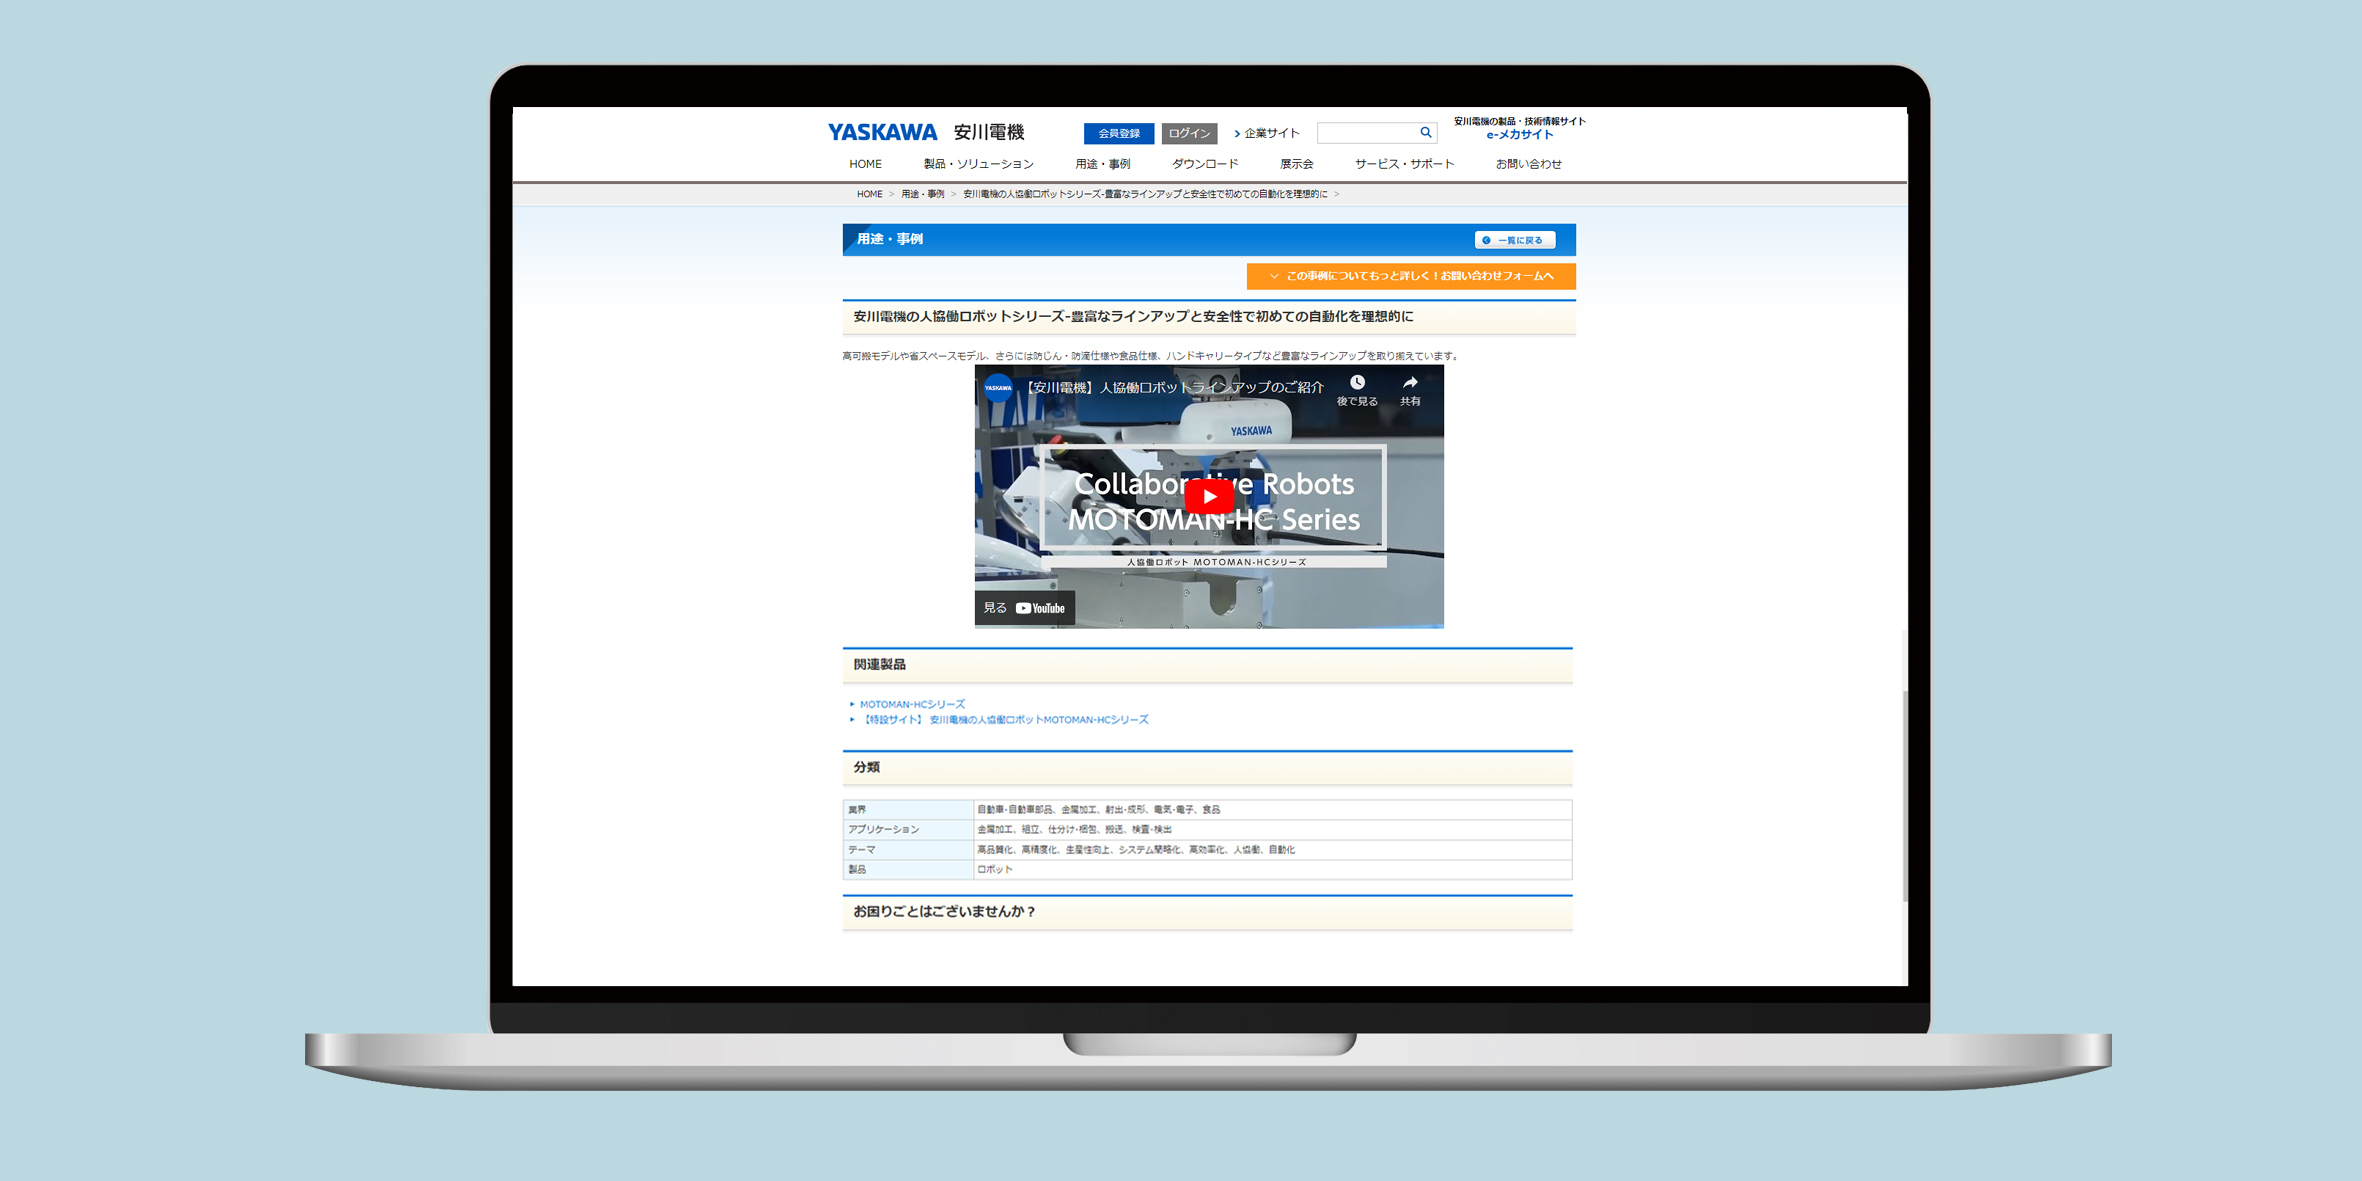Open 製品・ソリューション navigation menu

pyautogui.click(x=978, y=164)
